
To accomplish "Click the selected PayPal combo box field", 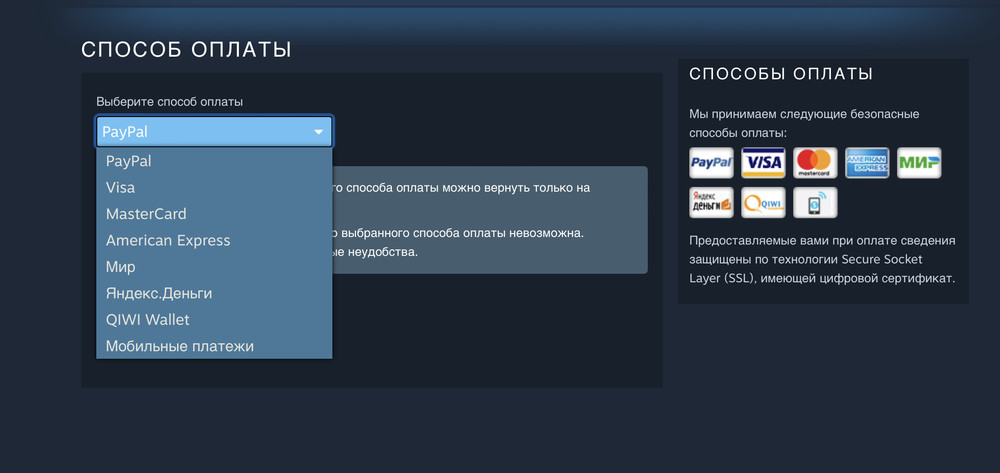I will coord(214,132).
